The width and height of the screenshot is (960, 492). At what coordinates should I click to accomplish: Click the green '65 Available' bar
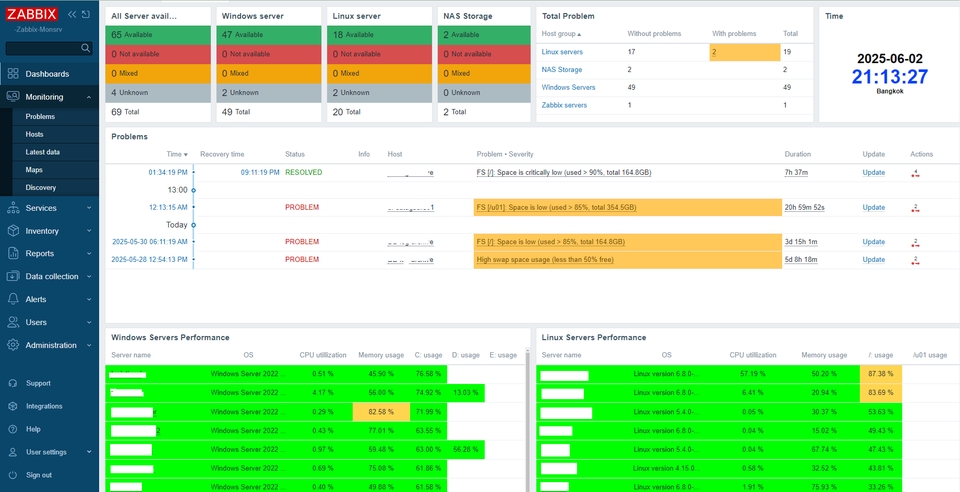coord(158,35)
